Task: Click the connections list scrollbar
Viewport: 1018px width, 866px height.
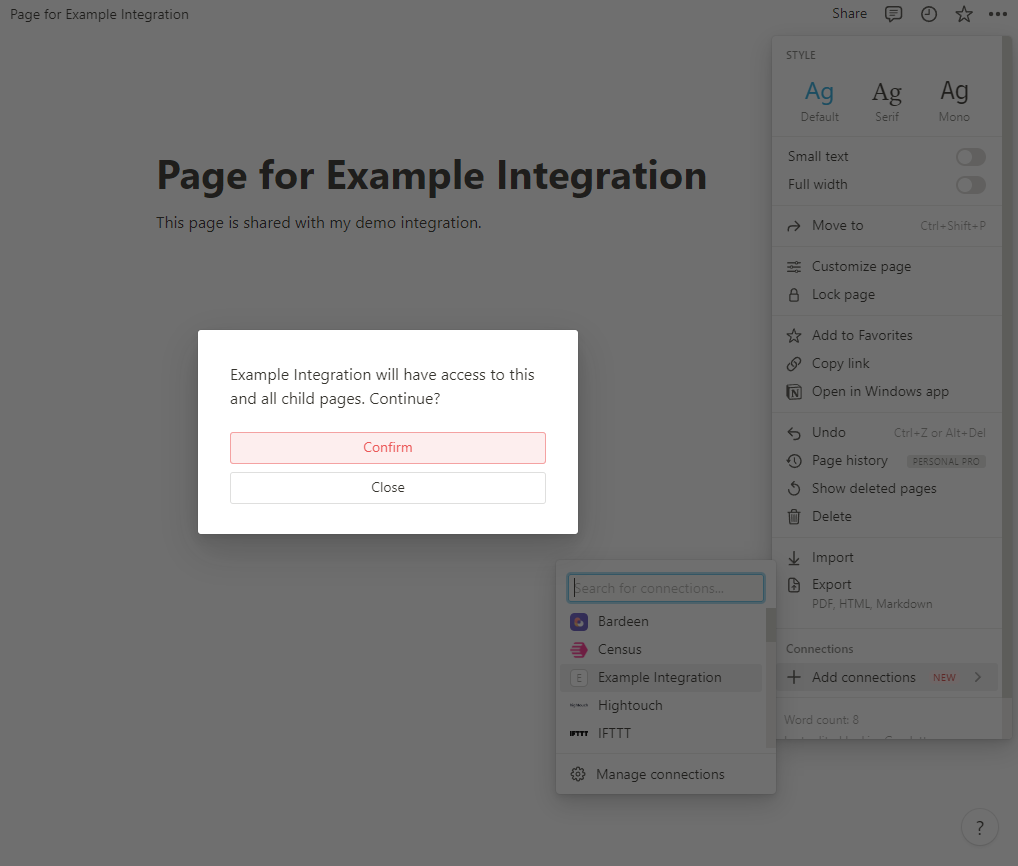Action: click(771, 625)
